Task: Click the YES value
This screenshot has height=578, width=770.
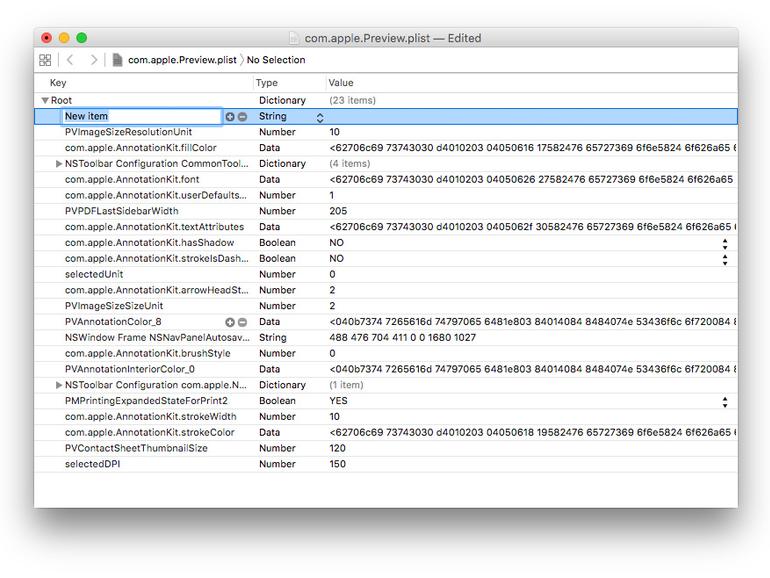Action: point(338,401)
